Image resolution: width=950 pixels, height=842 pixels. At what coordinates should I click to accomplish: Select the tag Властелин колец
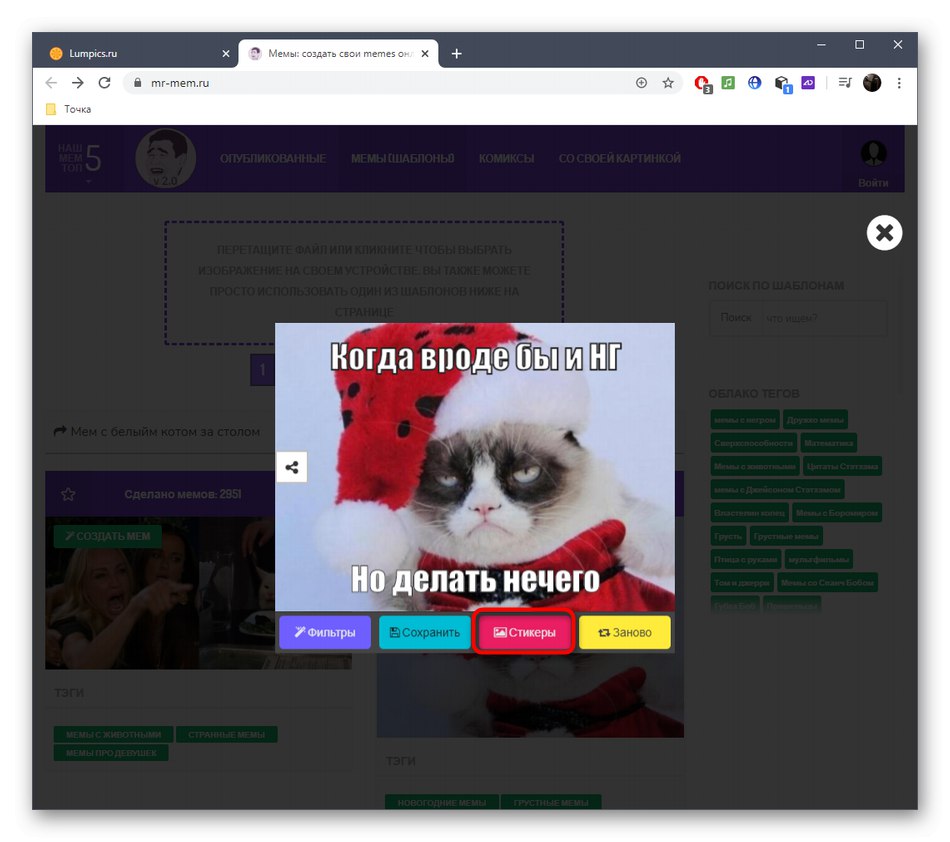coord(749,512)
